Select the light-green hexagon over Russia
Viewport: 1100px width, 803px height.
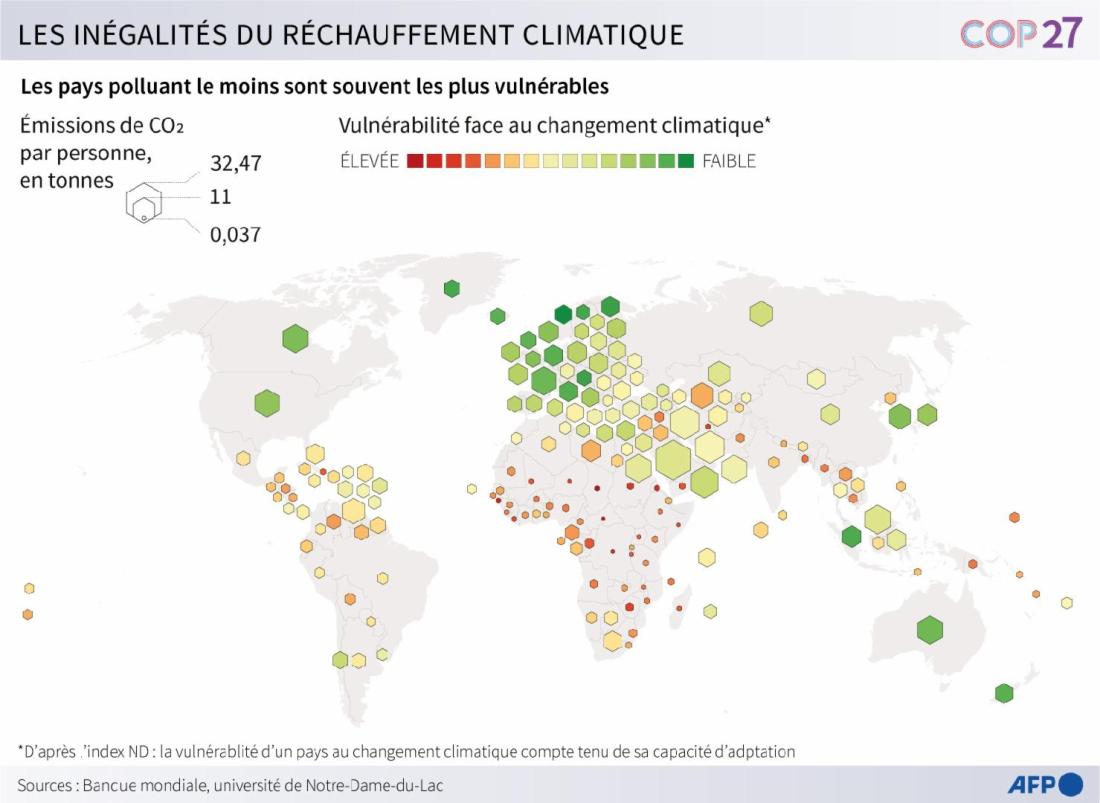click(761, 313)
